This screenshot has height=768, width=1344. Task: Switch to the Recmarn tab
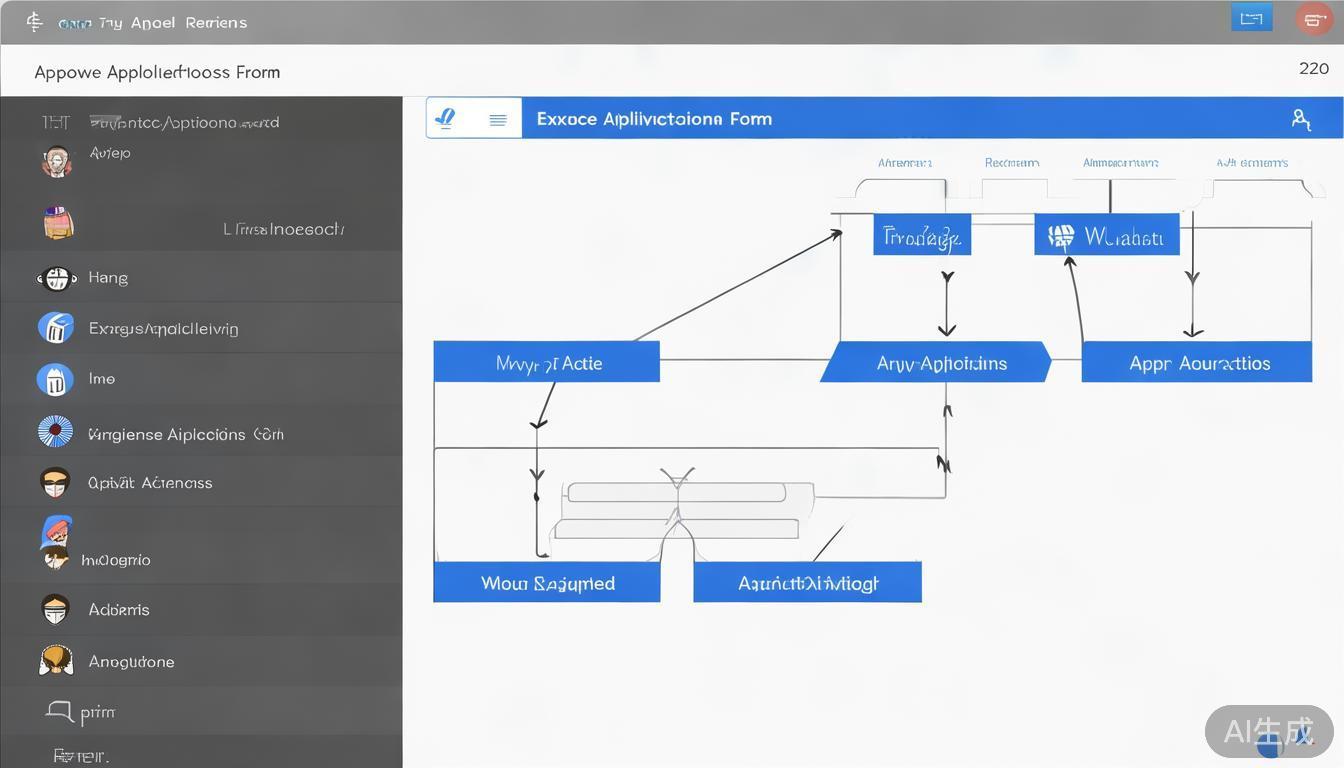pyautogui.click(x=1011, y=162)
